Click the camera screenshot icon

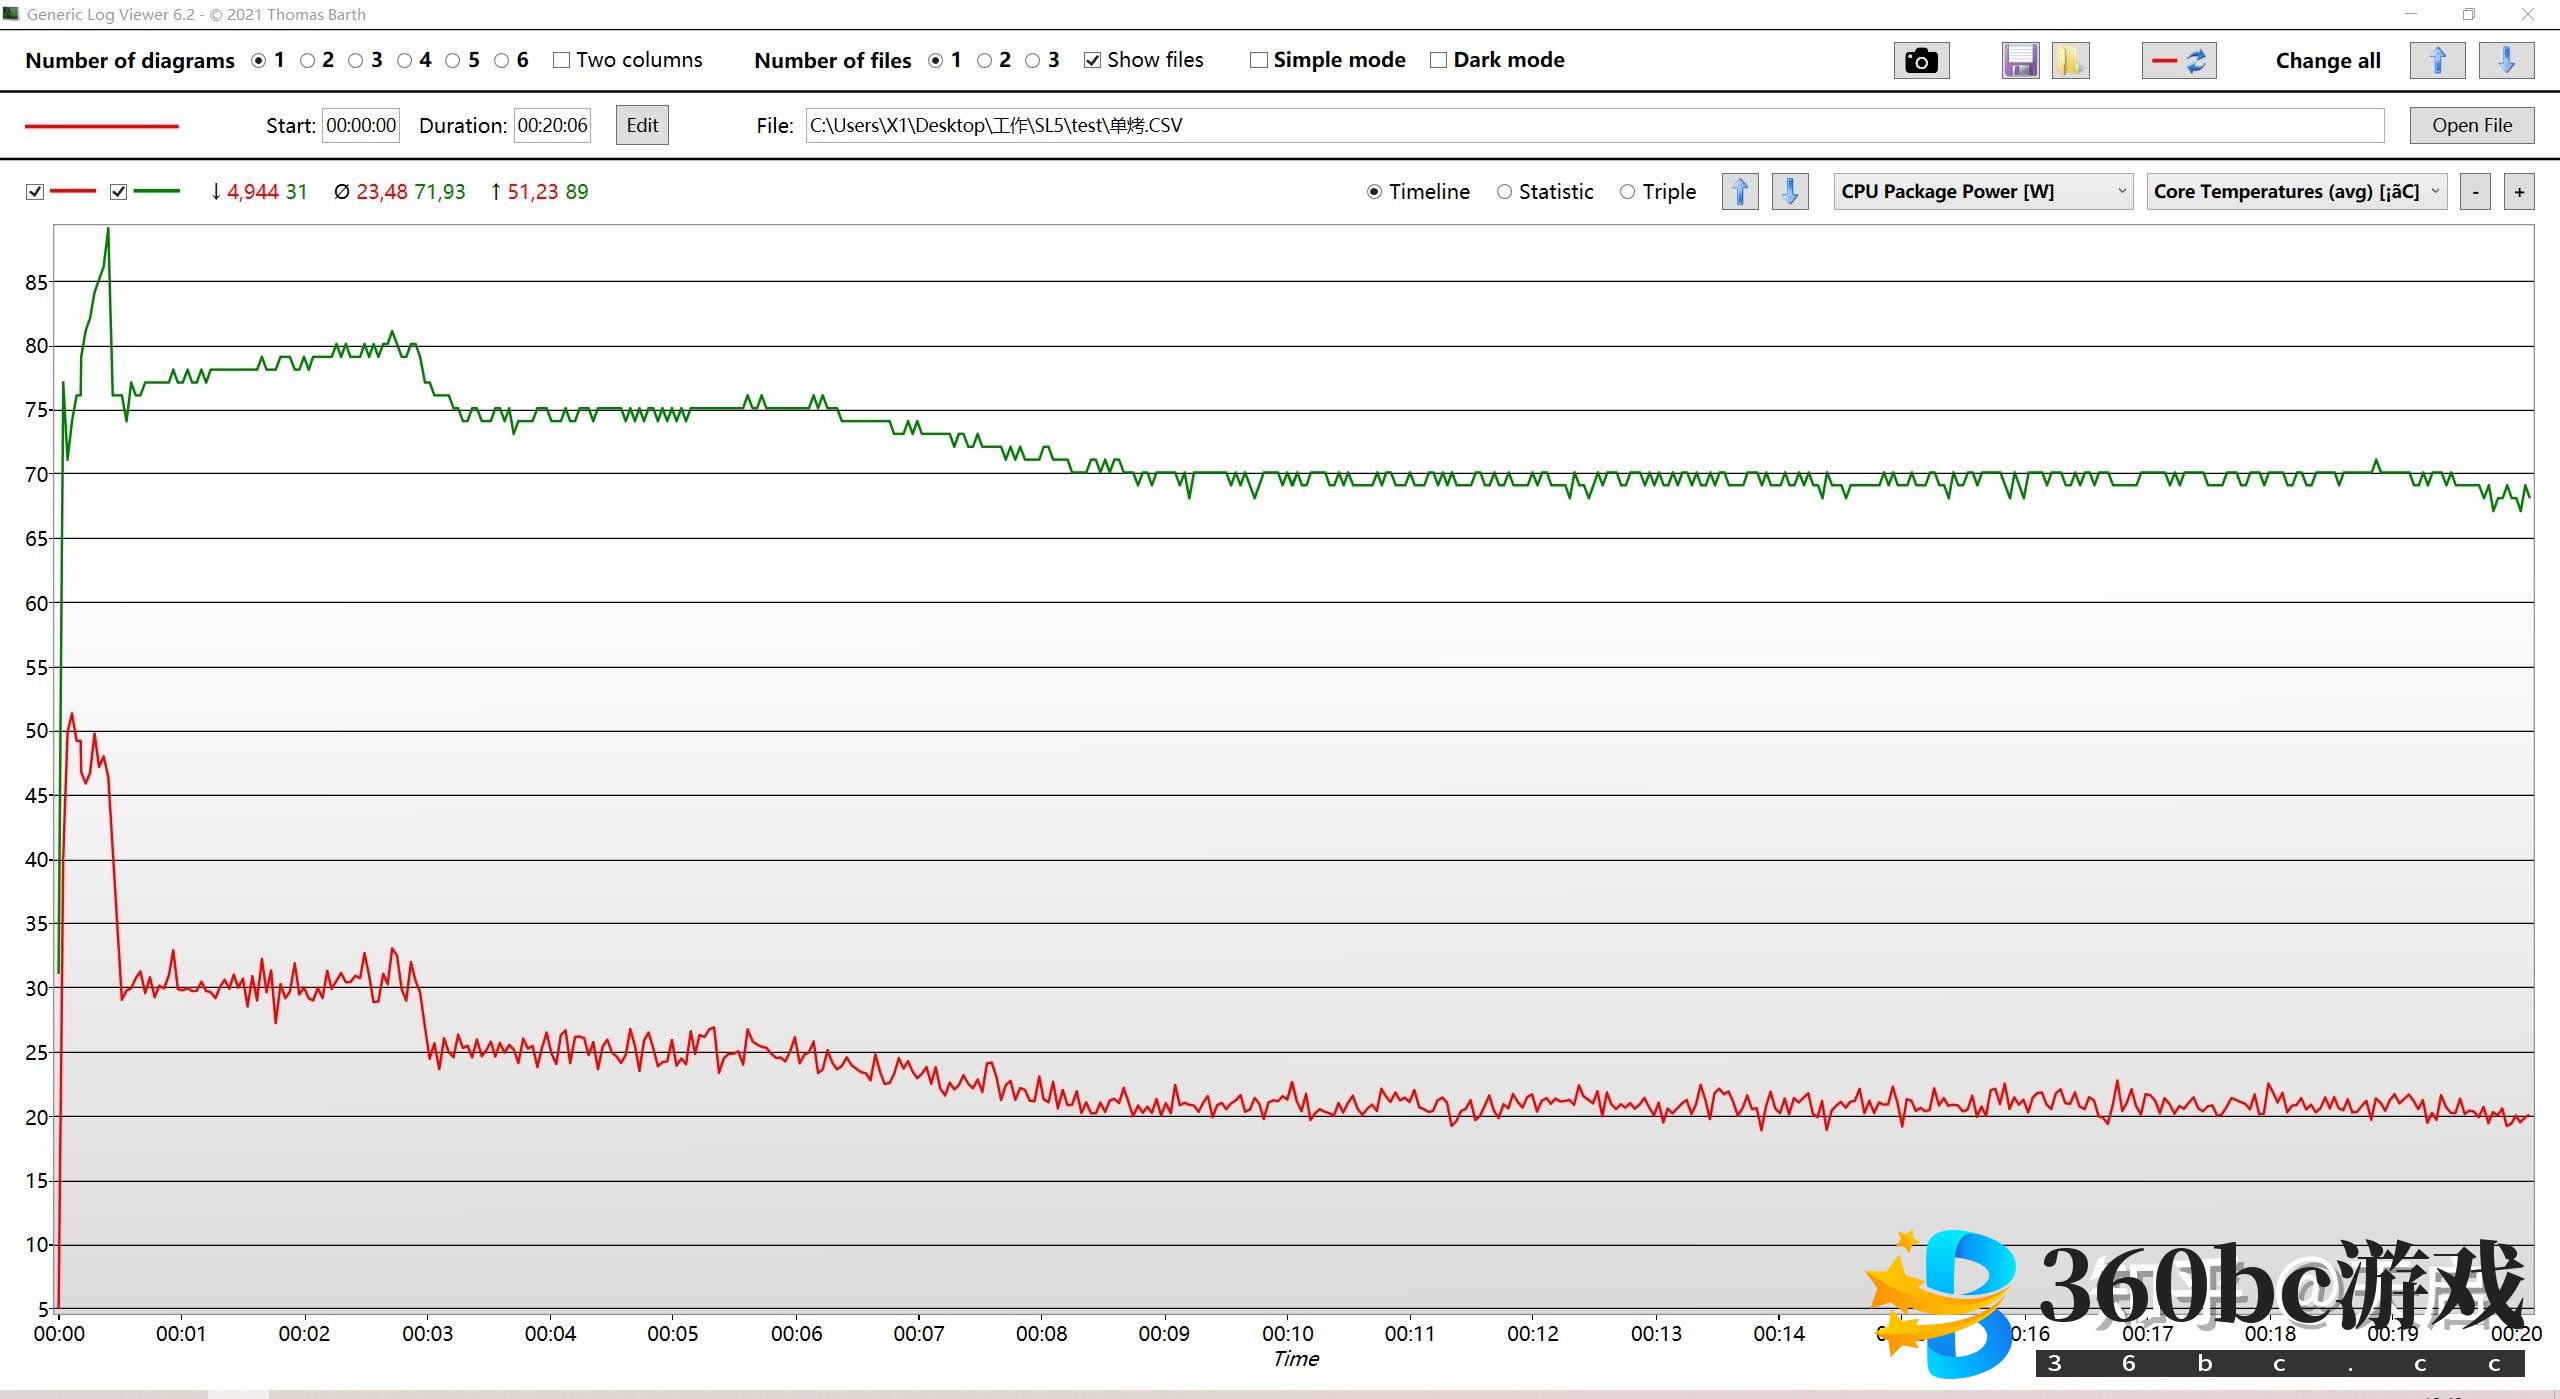coord(1920,61)
